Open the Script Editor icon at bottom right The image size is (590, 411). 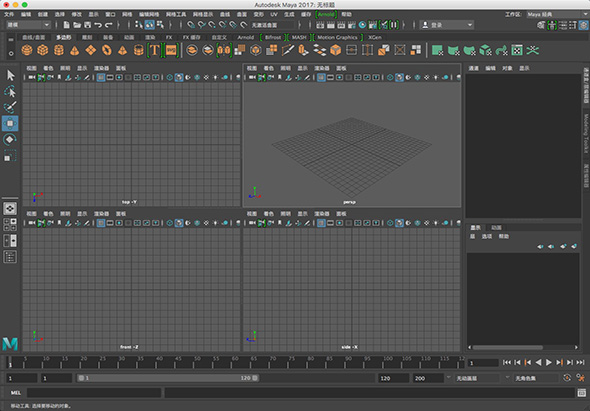(581, 393)
